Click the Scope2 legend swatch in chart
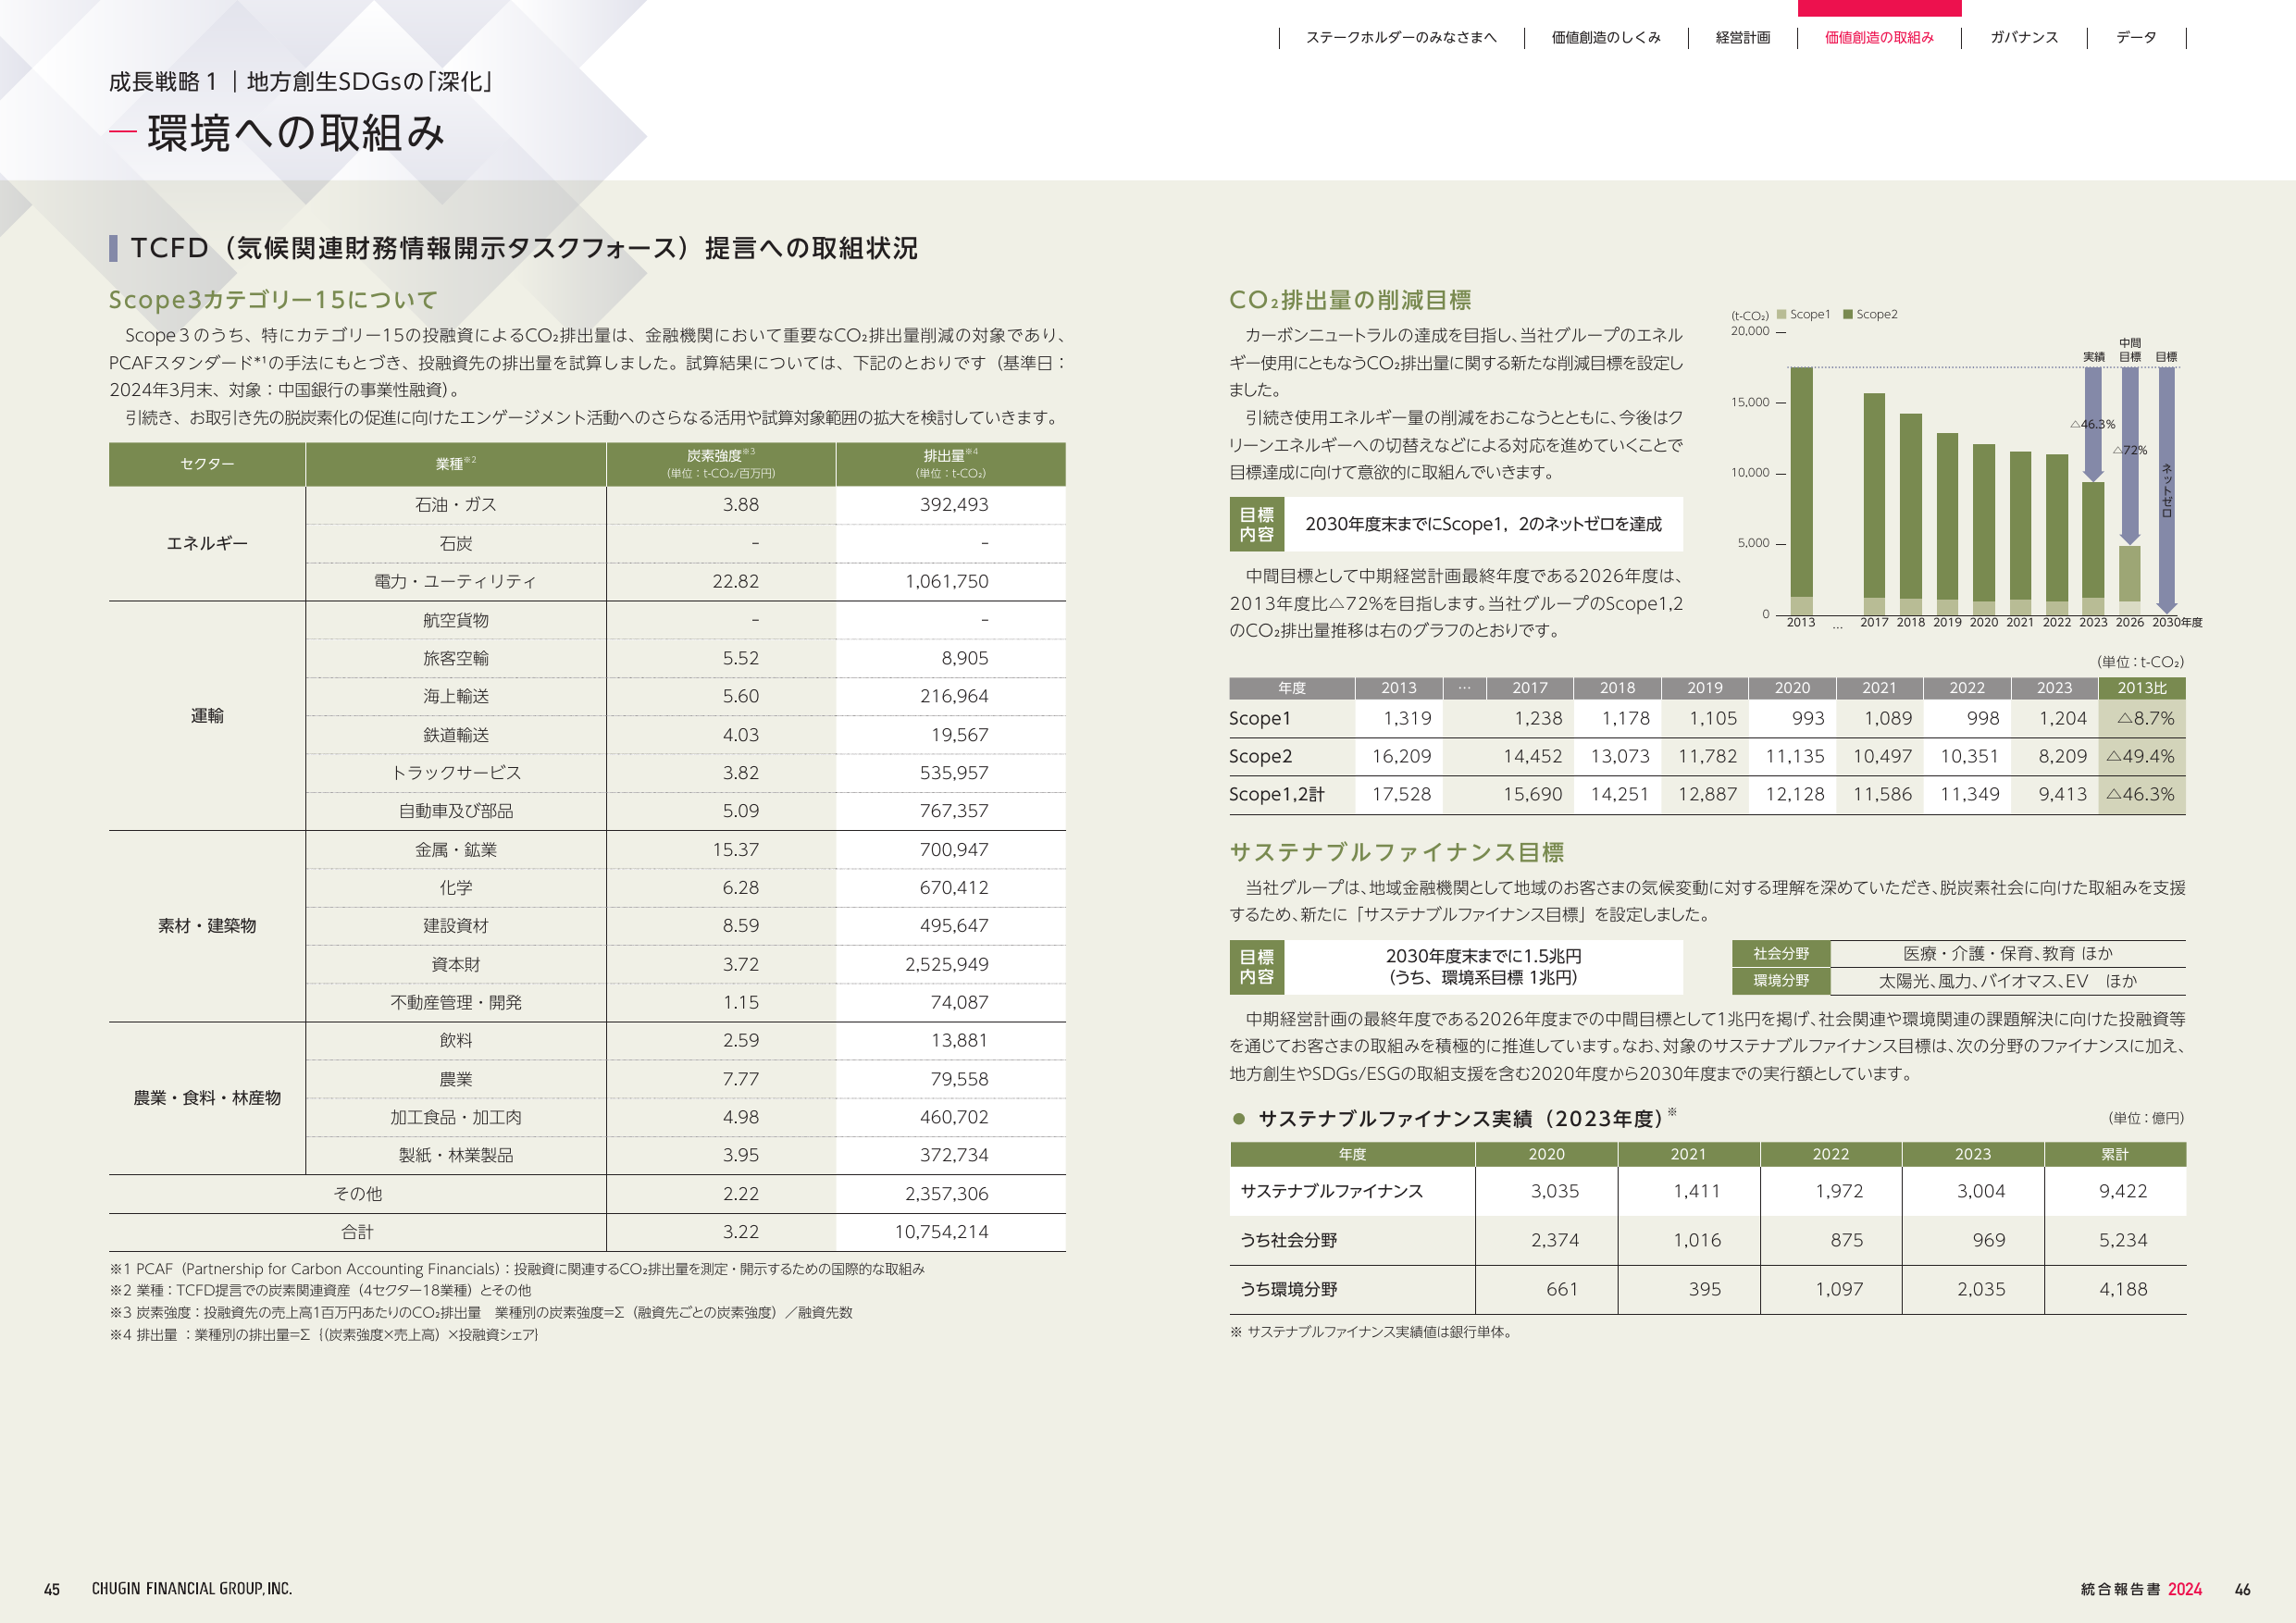Viewport: 2296px width, 1623px height. click(1848, 314)
